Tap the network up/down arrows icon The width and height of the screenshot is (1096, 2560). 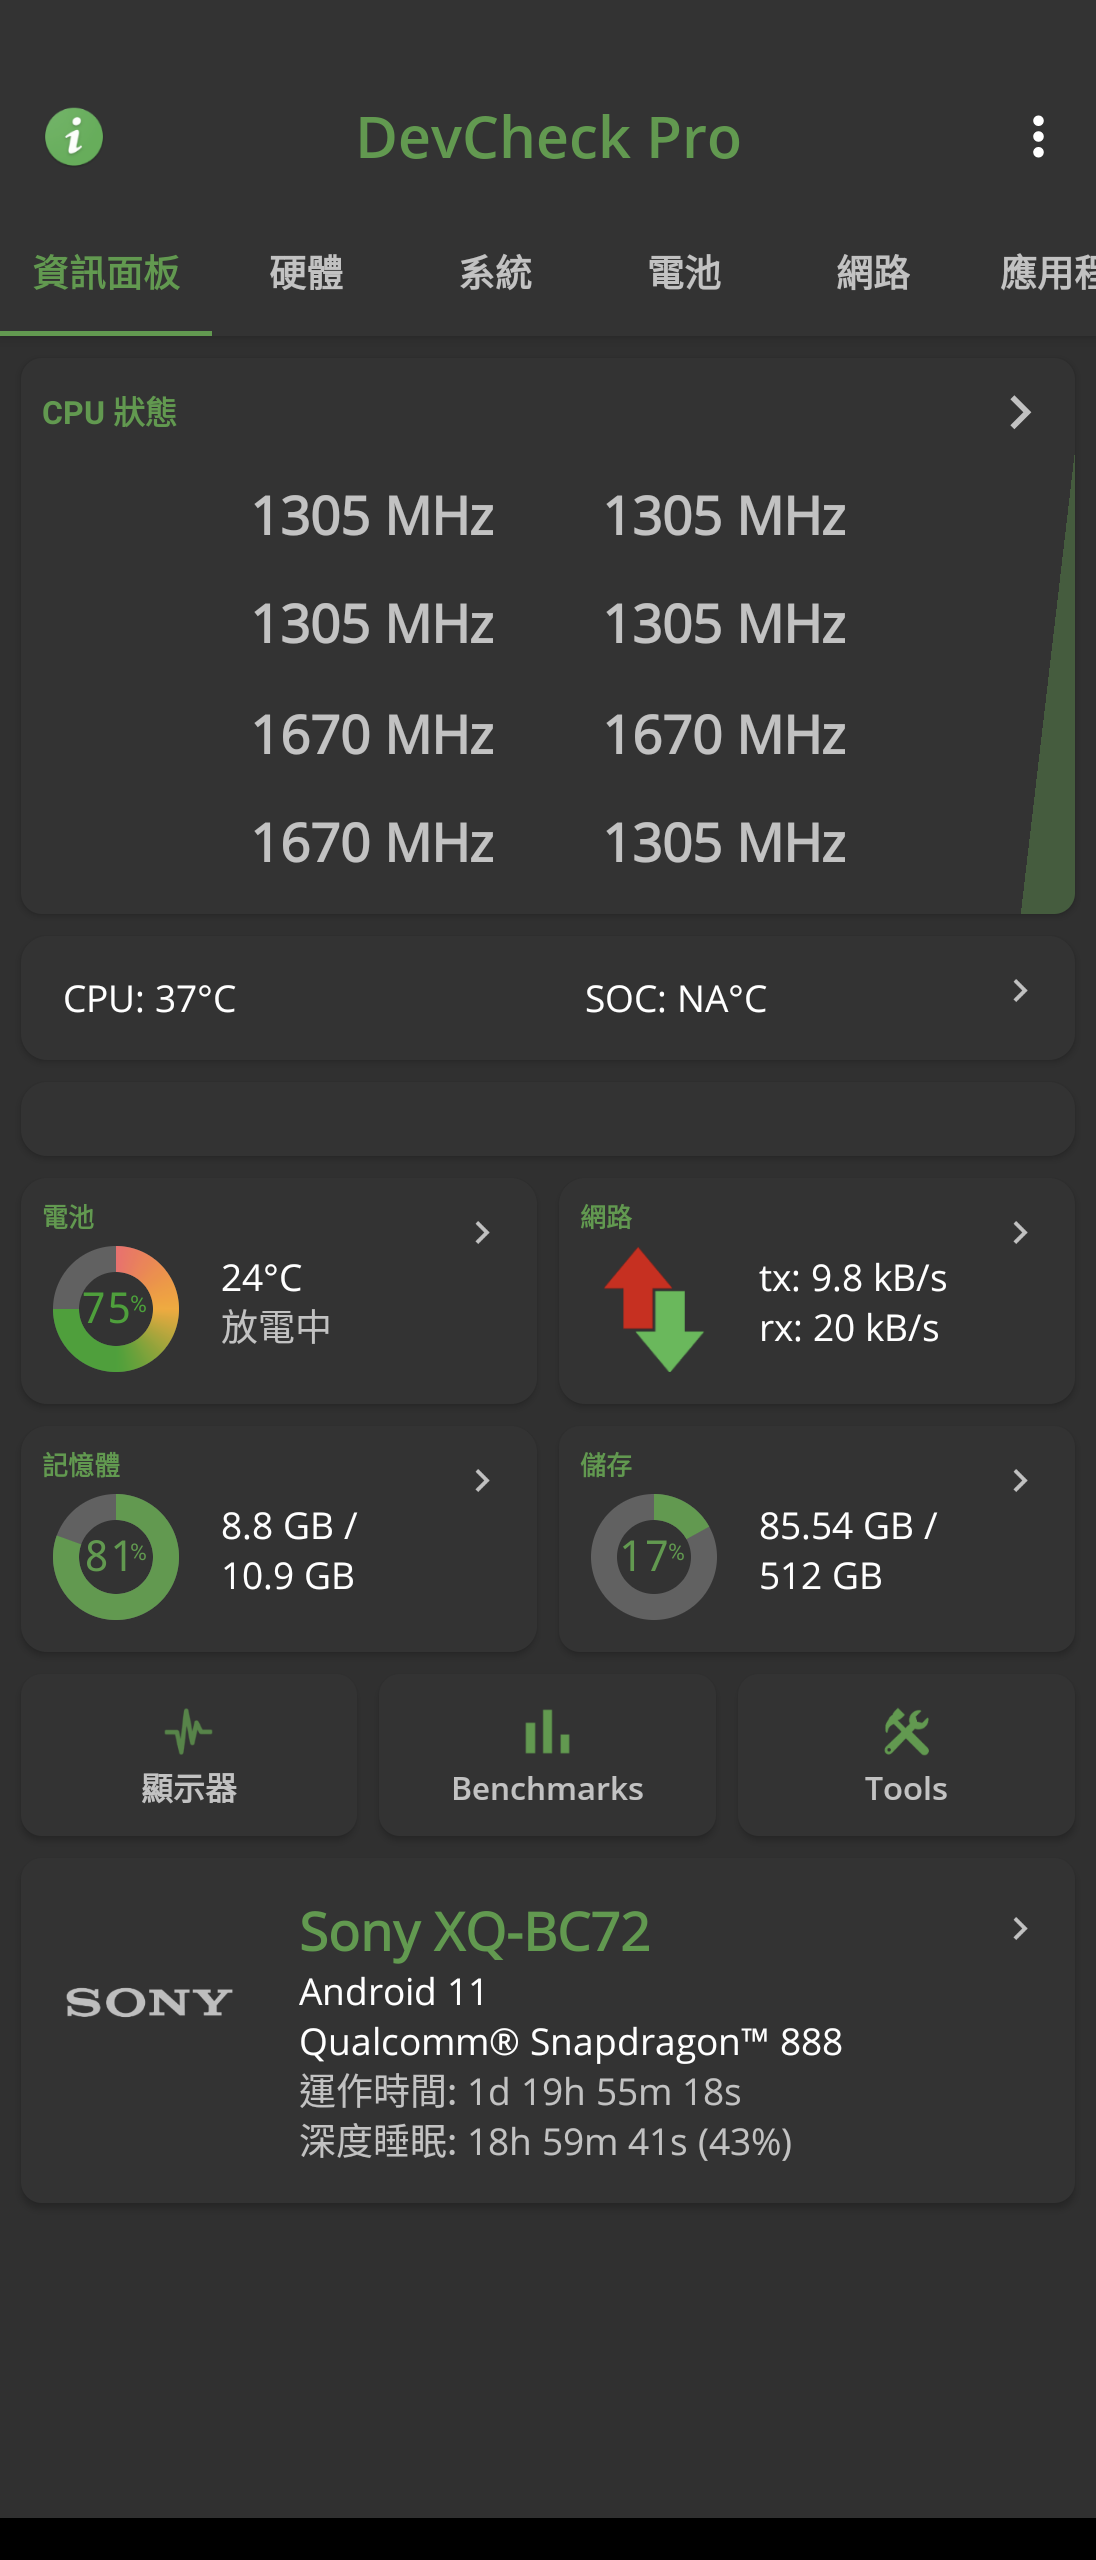click(654, 1309)
